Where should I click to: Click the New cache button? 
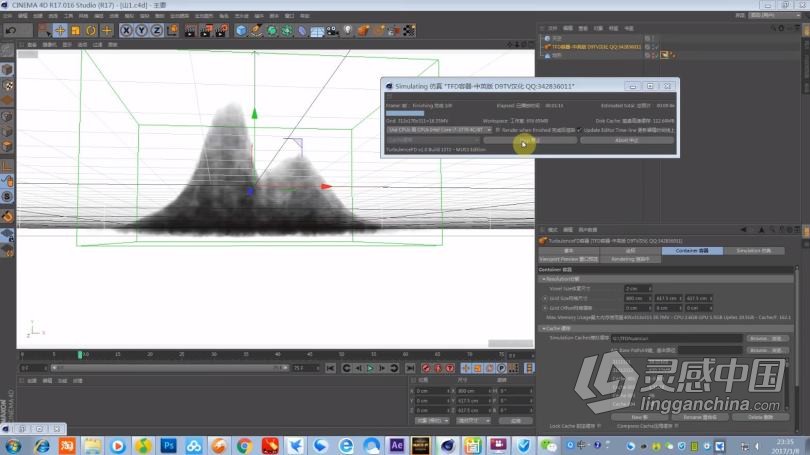click(x=640, y=417)
